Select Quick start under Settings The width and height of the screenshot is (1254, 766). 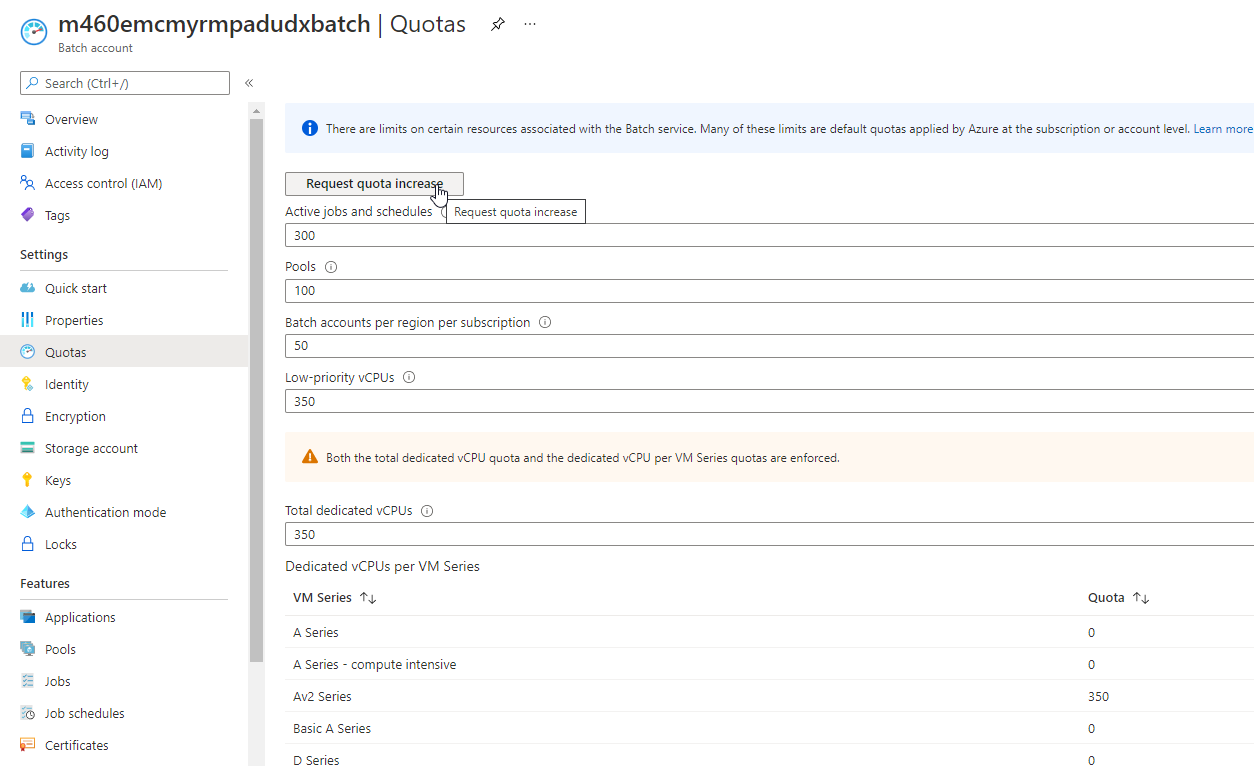(x=76, y=287)
